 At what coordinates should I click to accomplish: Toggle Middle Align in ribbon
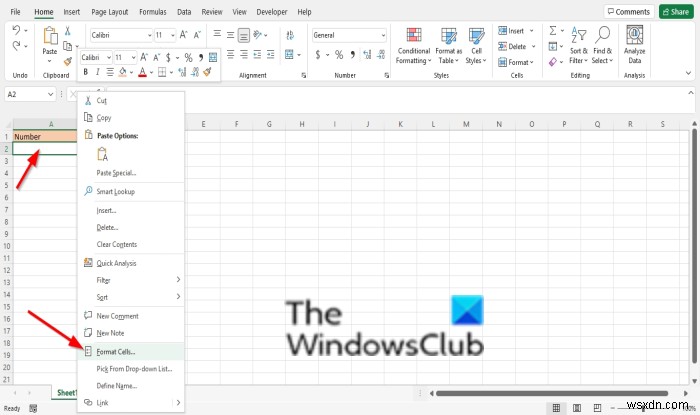coord(230,35)
